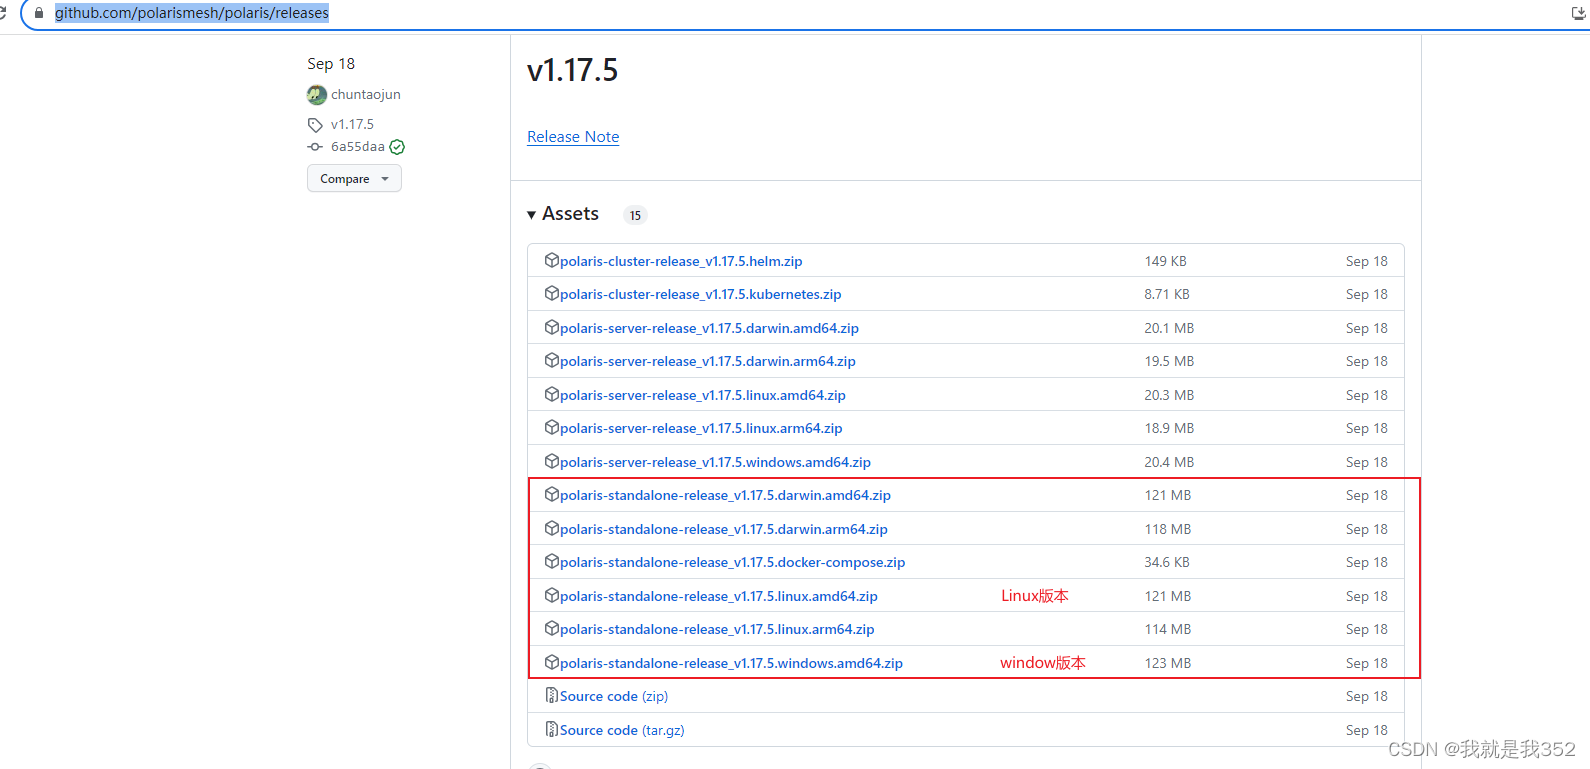Download polaris-standalone-release_v1.17.5.linux.amd64.zip
The width and height of the screenshot is (1590, 769).
[x=719, y=596]
